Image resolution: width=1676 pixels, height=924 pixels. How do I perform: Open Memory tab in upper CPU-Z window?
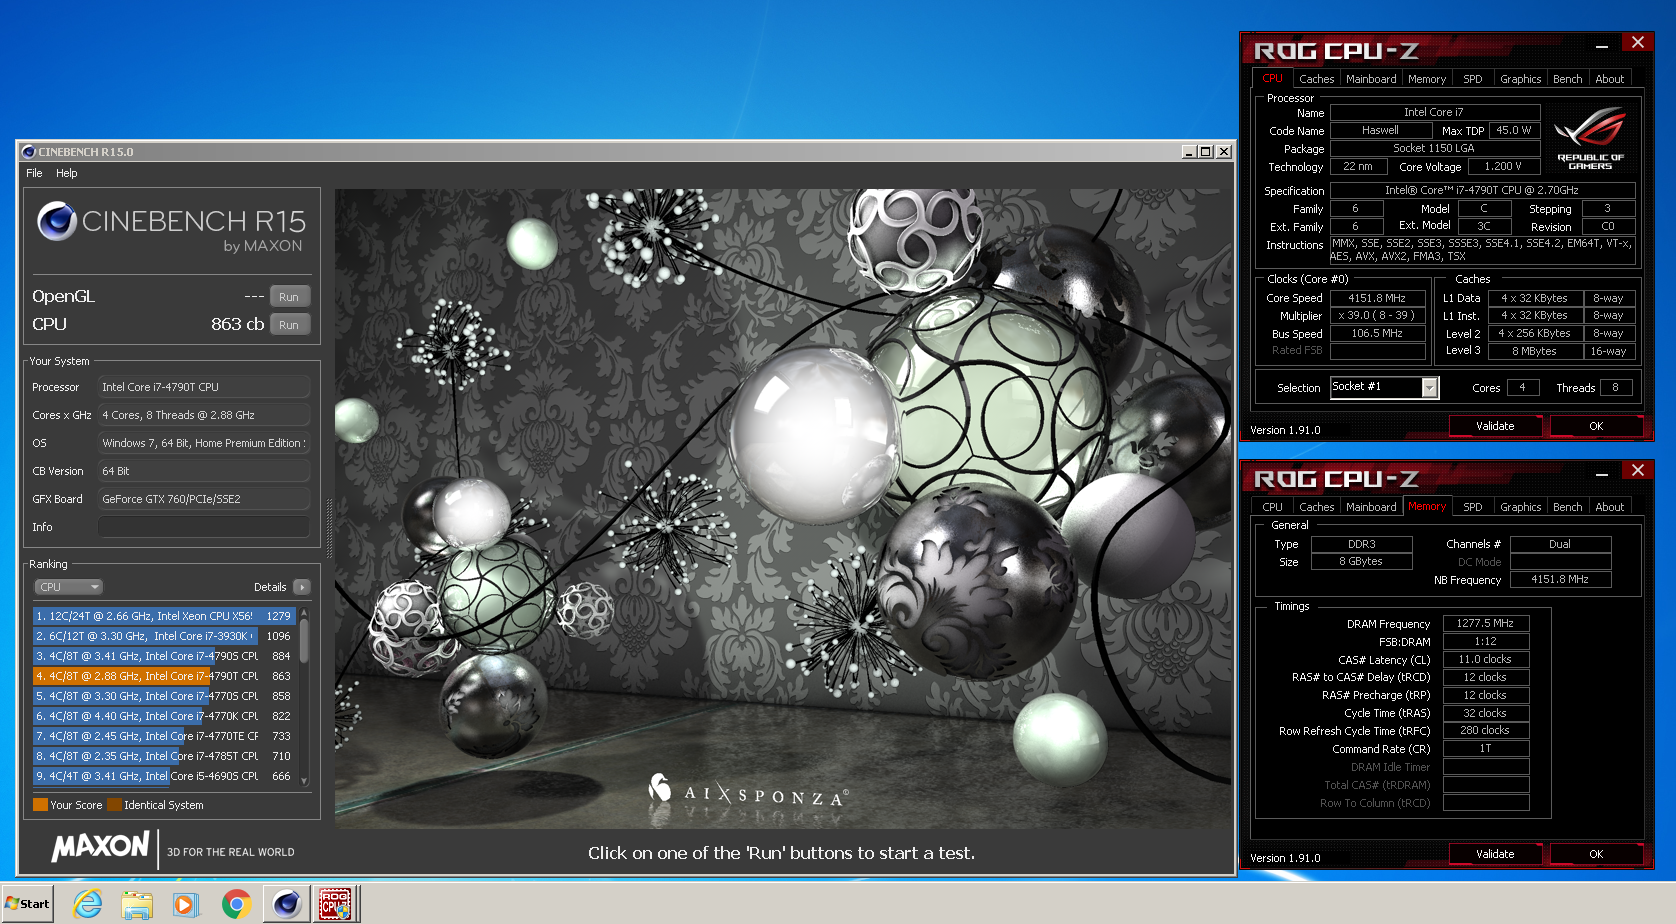[1427, 79]
